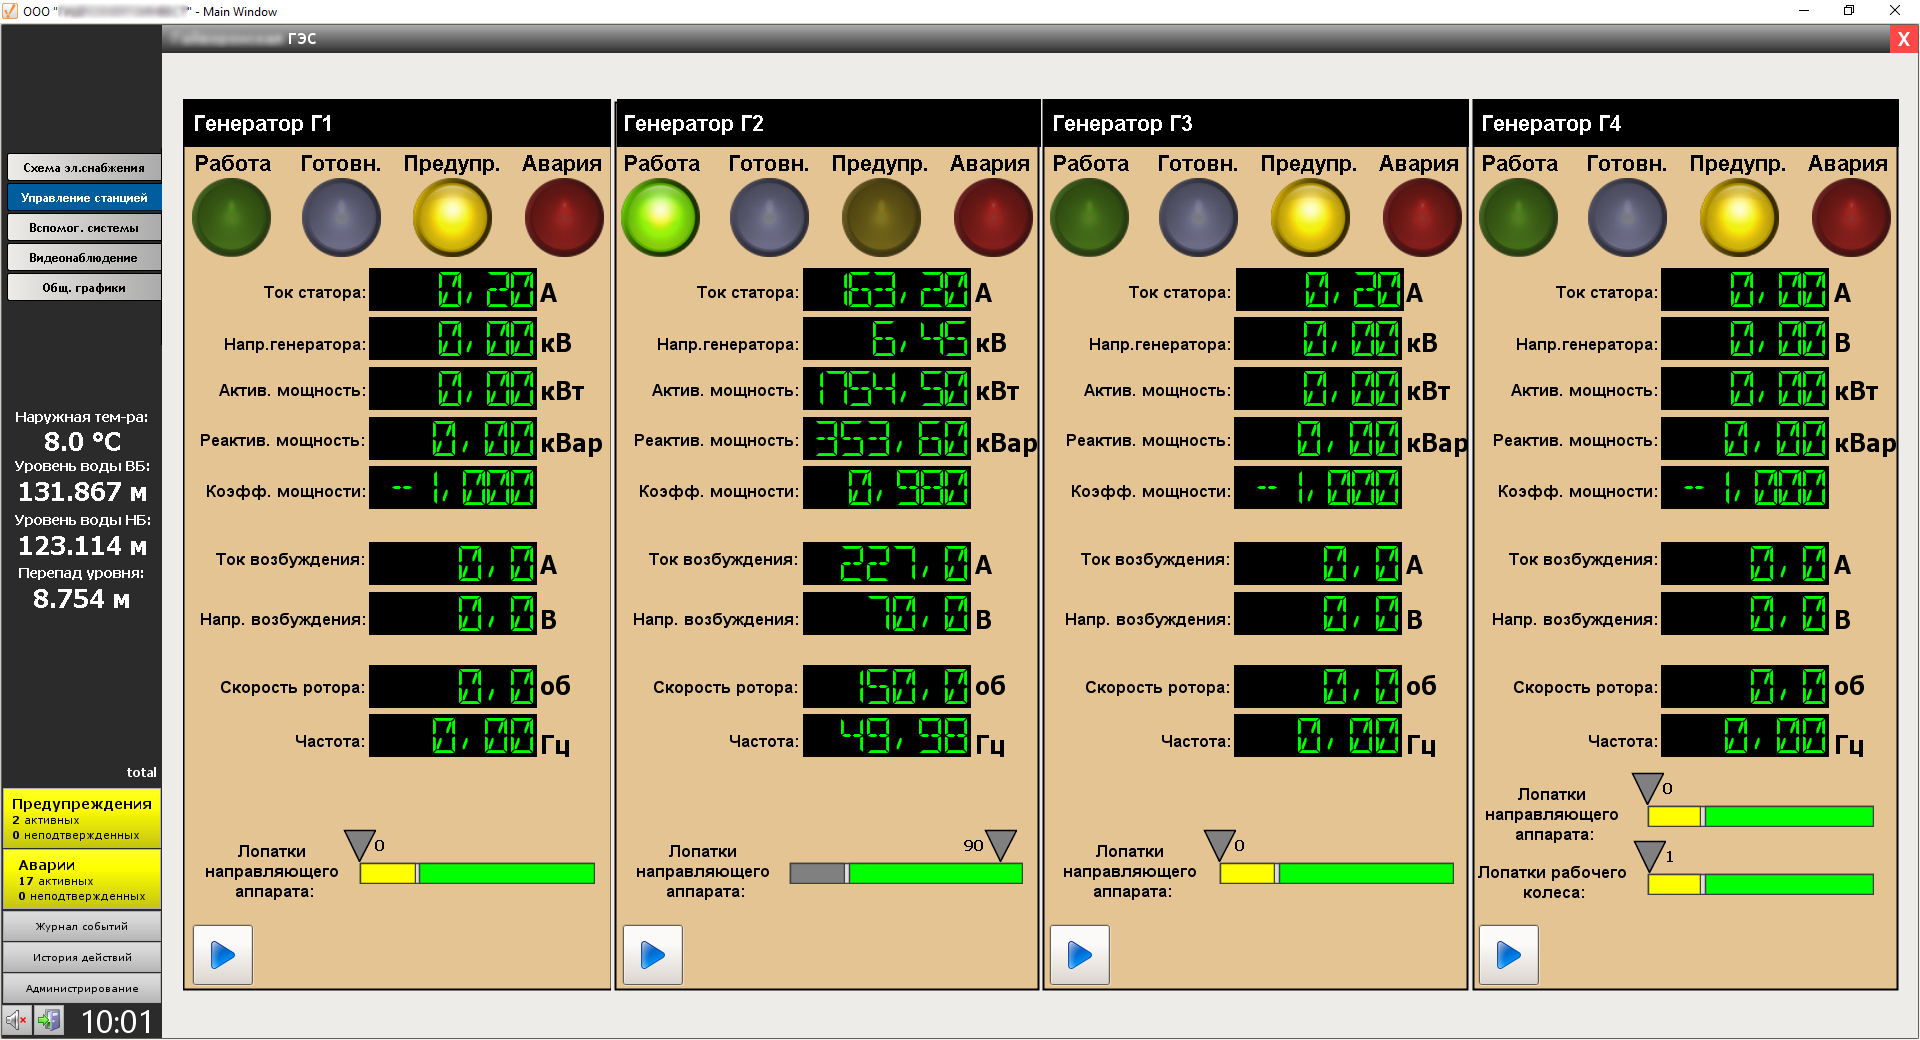Click Generator Г4 Предупр. yellow lamp
This screenshot has width=1920, height=1040.
click(x=1739, y=217)
